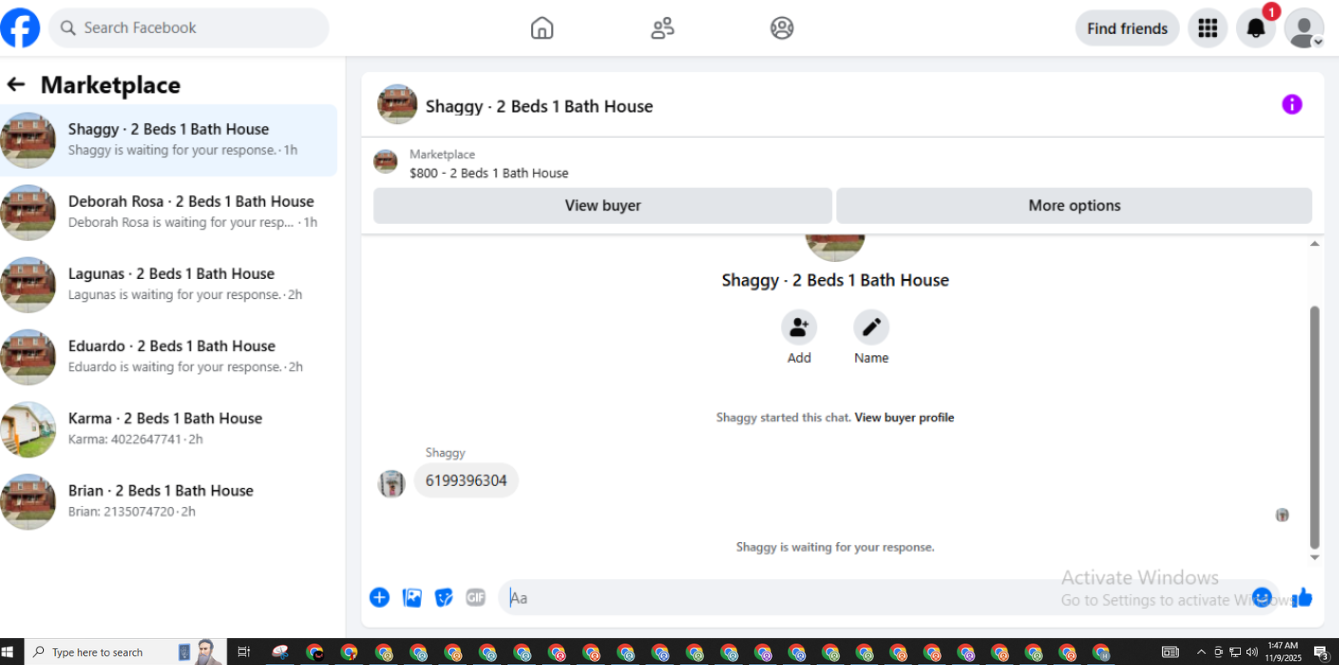Open Karma conversation in the list
Image resolution: width=1339 pixels, height=665 pixels.
pyautogui.click(x=168, y=429)
